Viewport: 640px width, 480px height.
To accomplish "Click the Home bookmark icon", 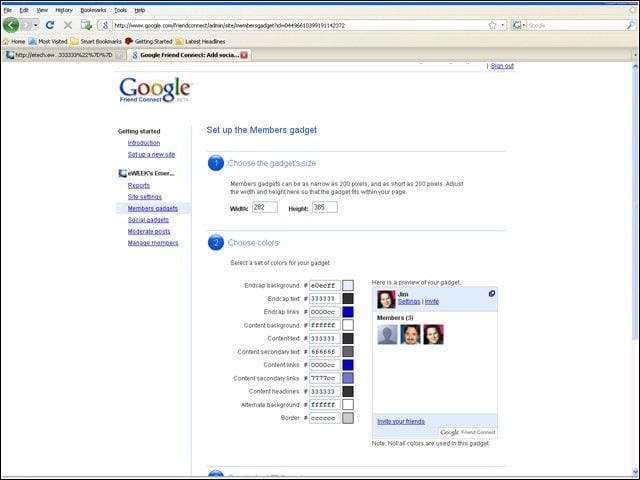I will tap(6, 41).
